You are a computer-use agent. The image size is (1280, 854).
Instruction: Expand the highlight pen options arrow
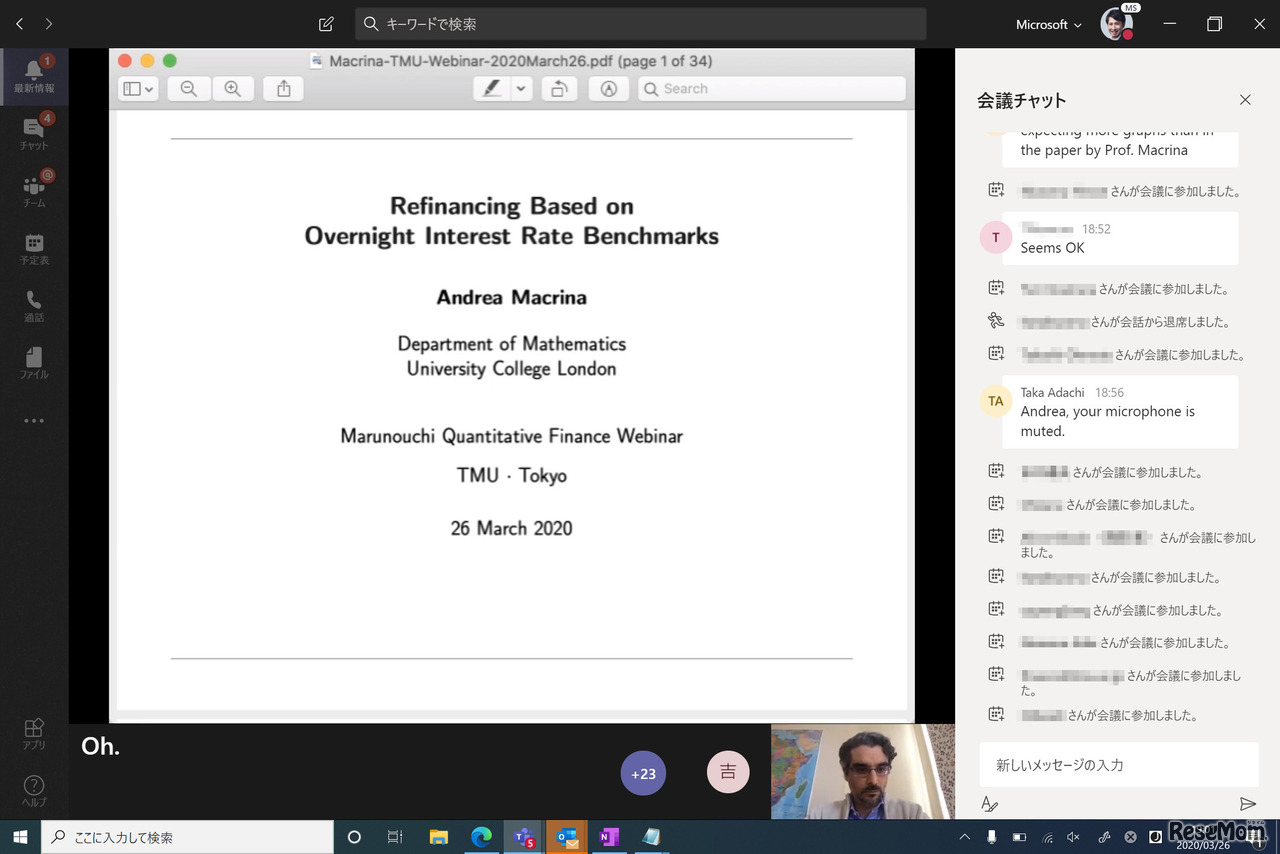pyautogui.click(x=521, y=89)
